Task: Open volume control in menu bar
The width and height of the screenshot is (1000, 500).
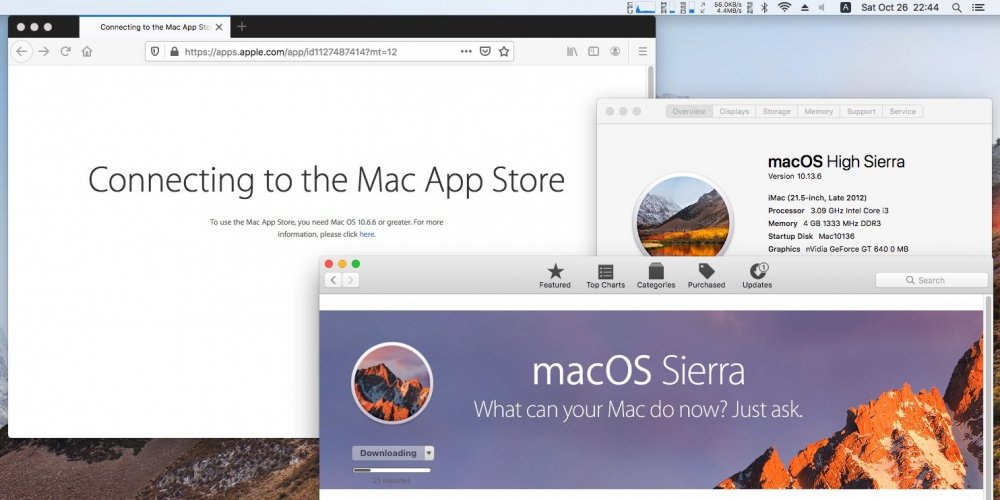Action: (822, 8)
